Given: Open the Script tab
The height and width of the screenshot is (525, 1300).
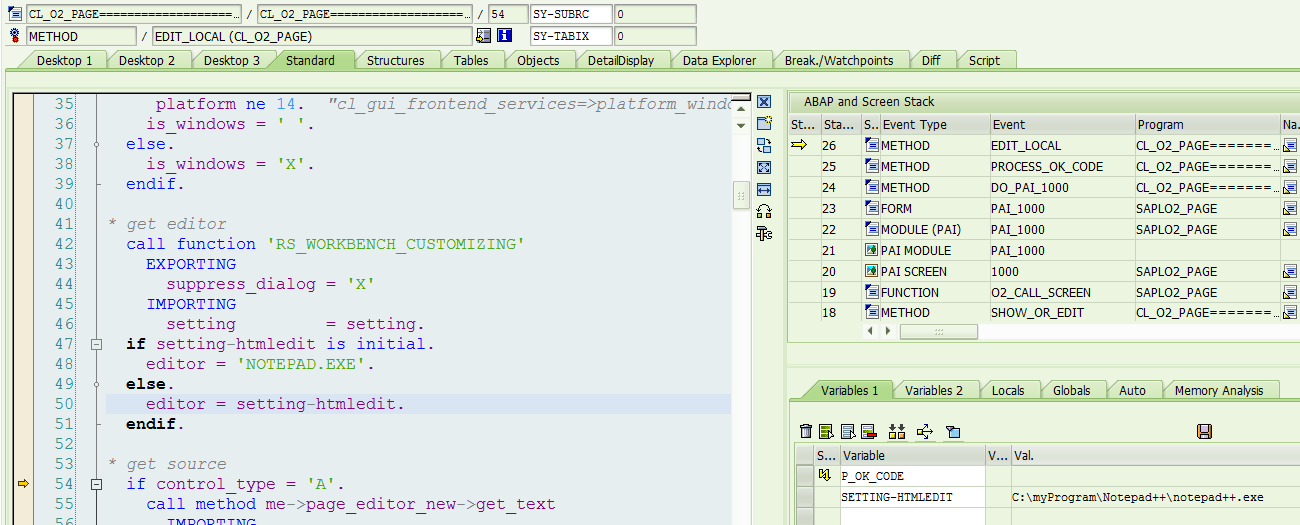Looking at the screenshot, I should (x=984, y=60).
